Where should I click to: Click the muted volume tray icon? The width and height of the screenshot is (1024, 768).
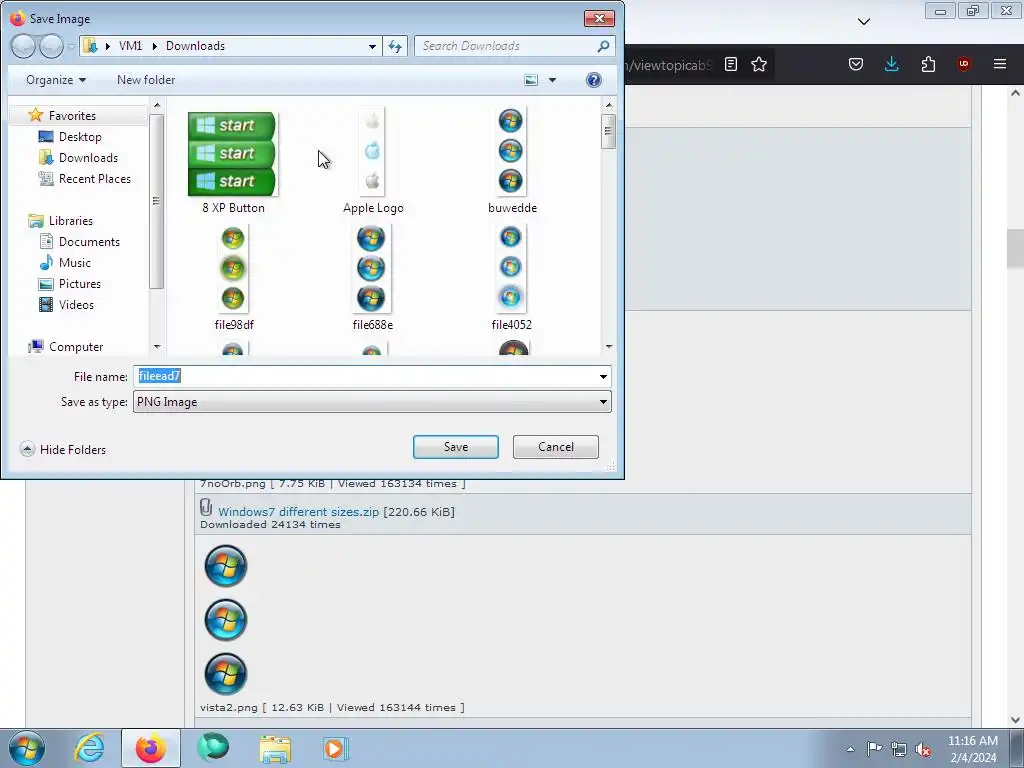pyautogui.click(x=922, y=749)
